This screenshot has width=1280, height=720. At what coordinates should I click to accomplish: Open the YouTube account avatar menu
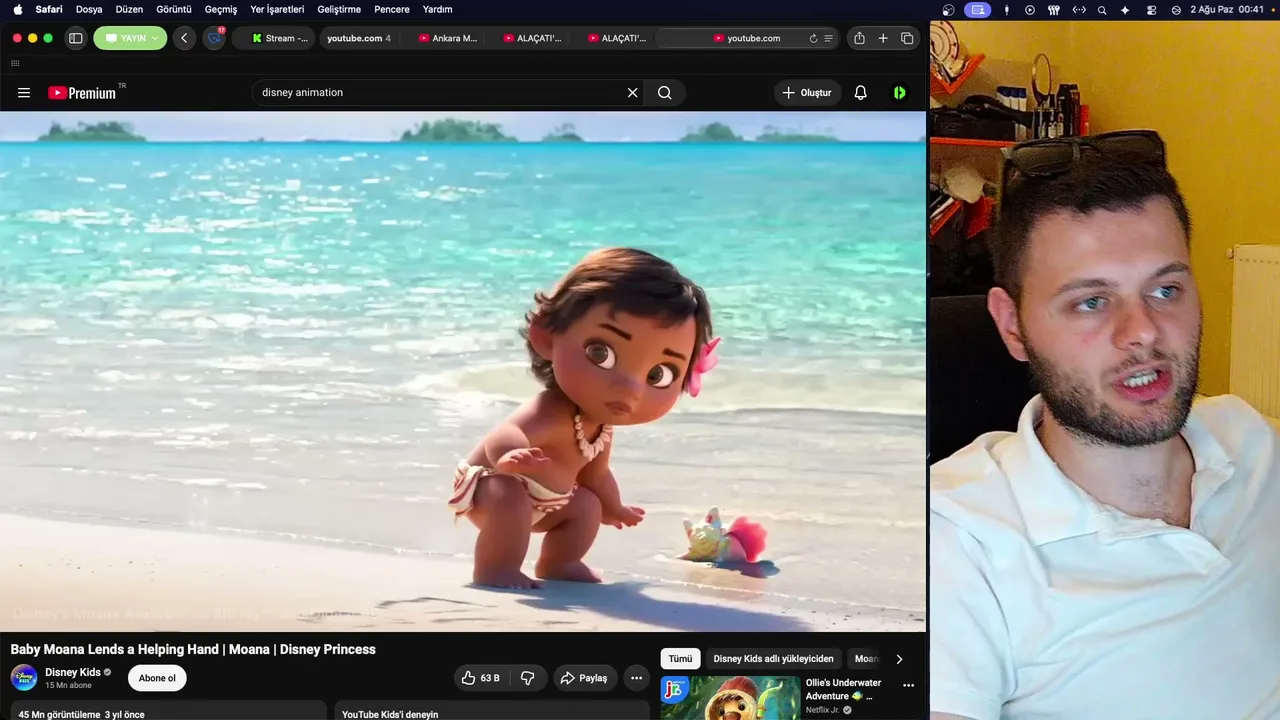point(900,93)
